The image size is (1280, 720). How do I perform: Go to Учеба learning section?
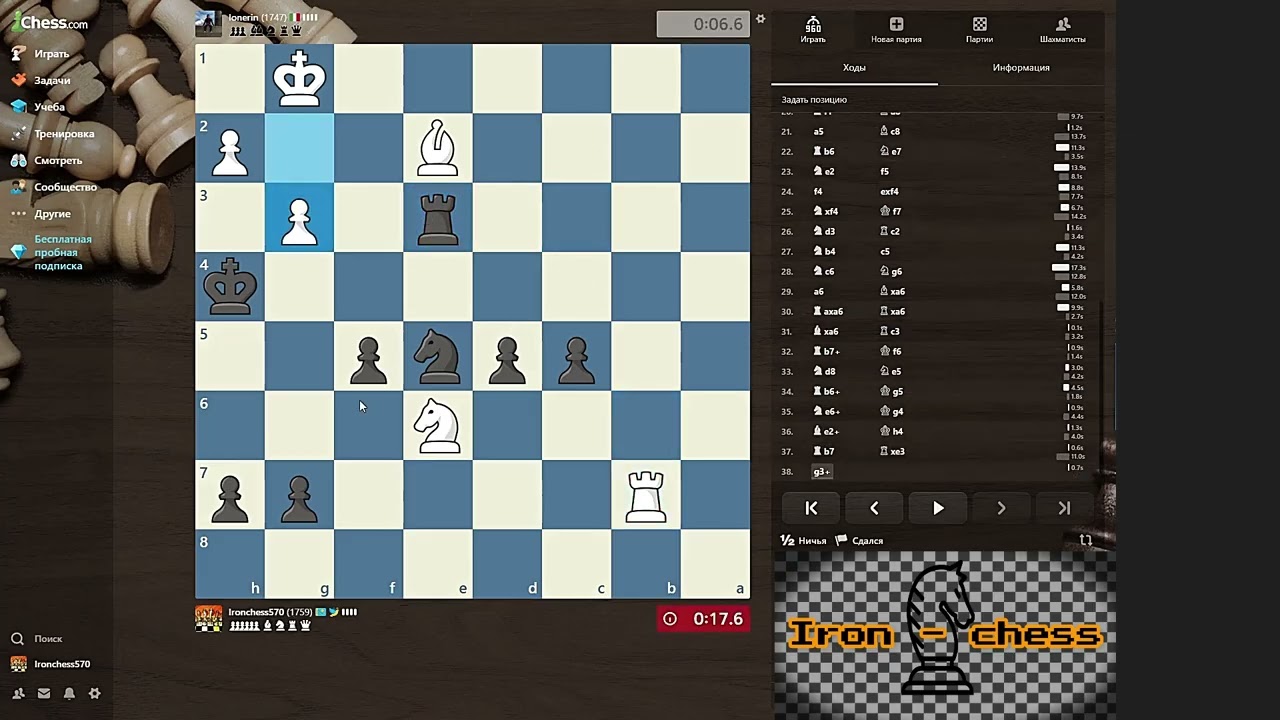click(x=39, y=107)
